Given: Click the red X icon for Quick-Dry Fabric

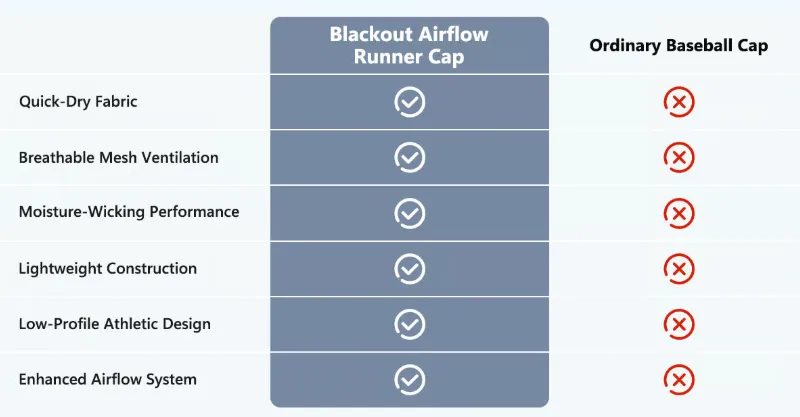Looking at the screenshot, I should pyautogui.click(x=679, y=102).
